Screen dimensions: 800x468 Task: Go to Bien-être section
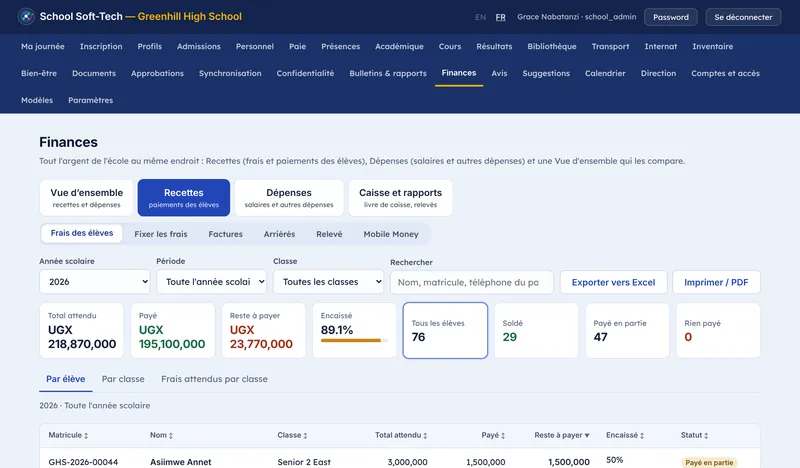click(x=39, y=73)
